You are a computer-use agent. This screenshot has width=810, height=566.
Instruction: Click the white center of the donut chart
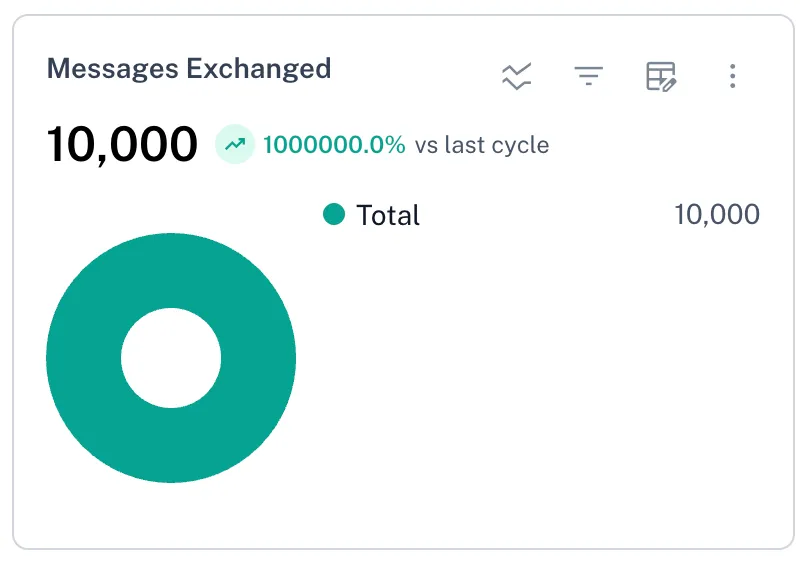click(171, 358)
